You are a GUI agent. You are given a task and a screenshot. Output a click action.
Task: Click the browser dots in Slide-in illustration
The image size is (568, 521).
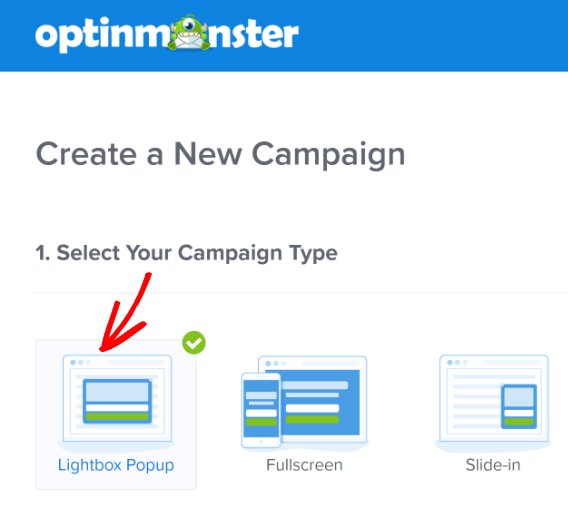[x=458, y=362]
